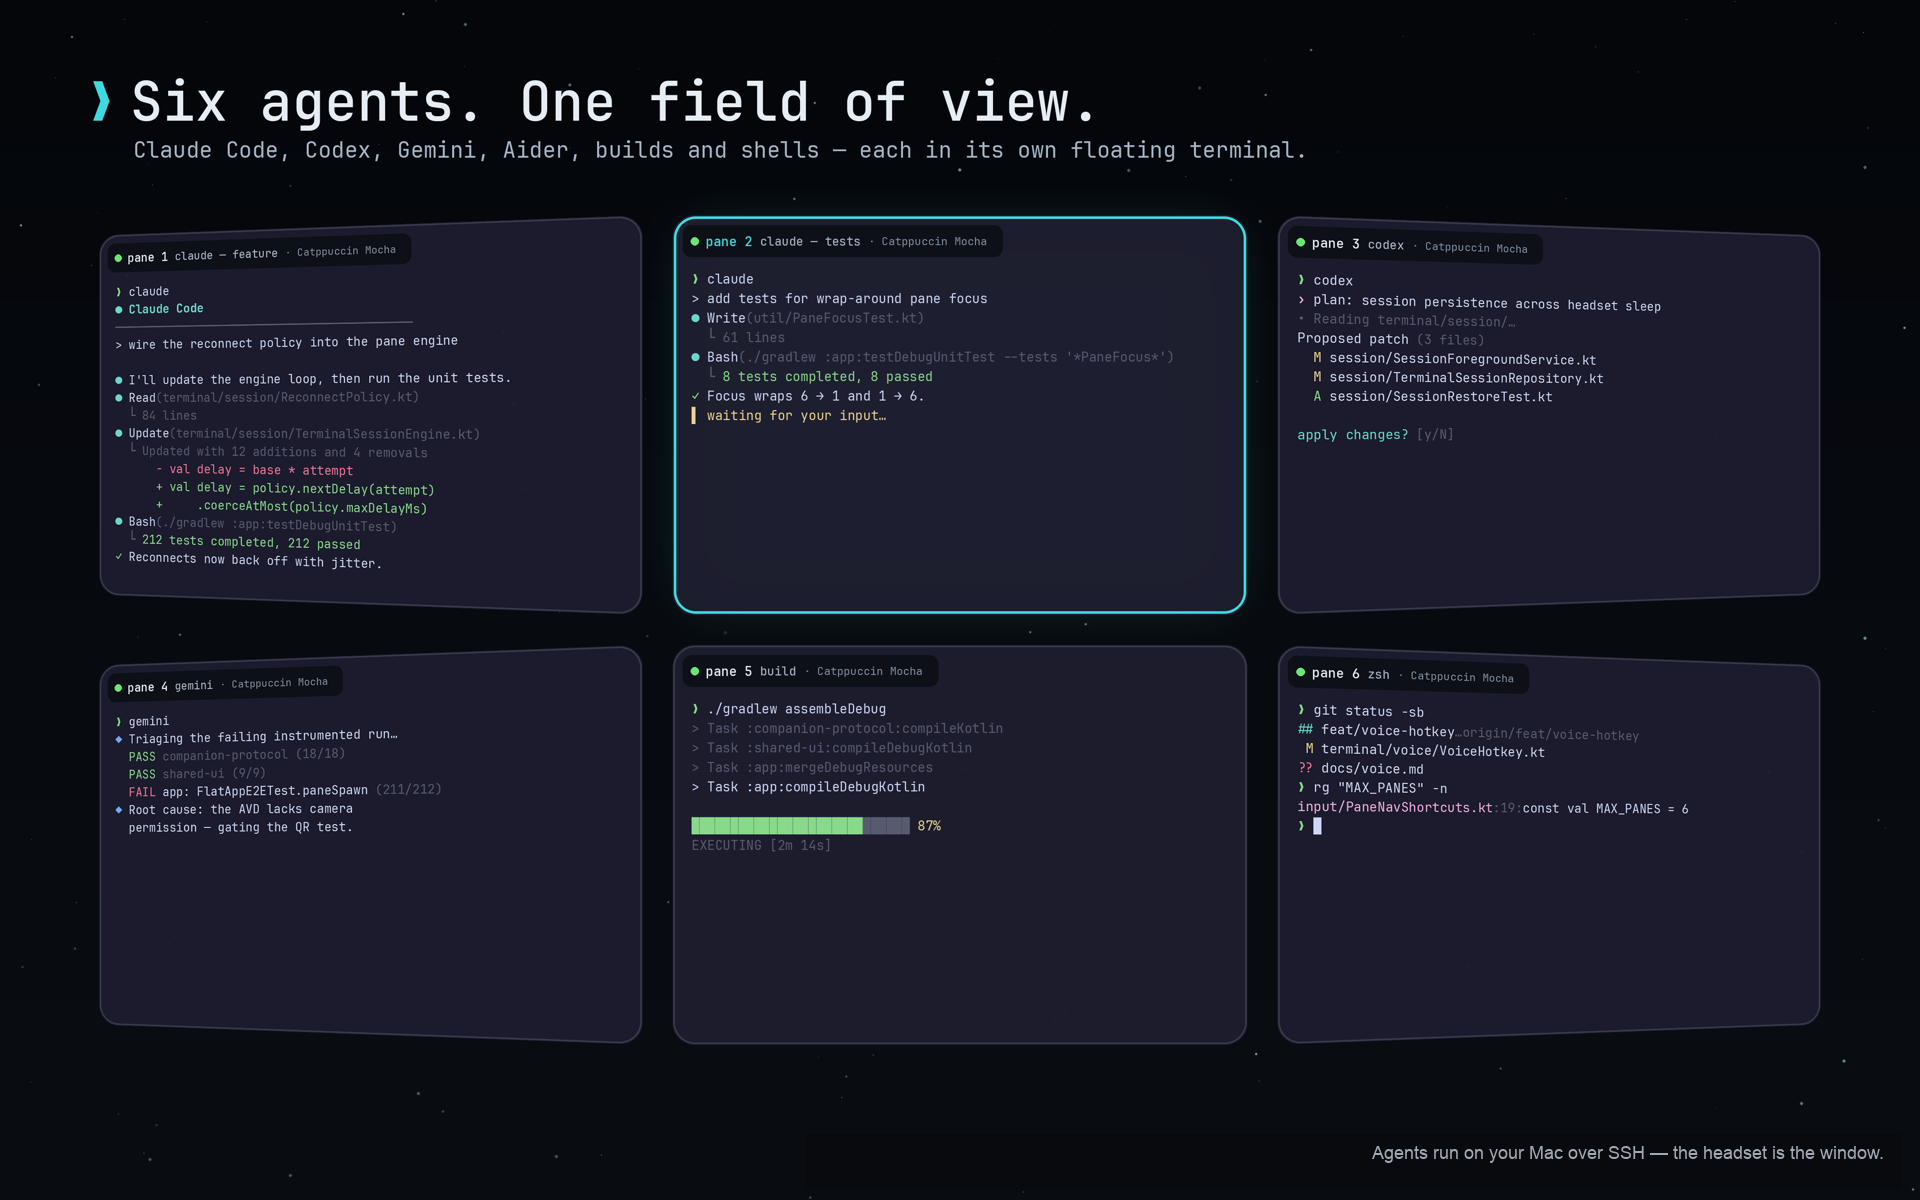
Task: Click 'Read(terminal/session/ReconnectPolicy.kt)' in pane 1
Action: tap(274, 397)
